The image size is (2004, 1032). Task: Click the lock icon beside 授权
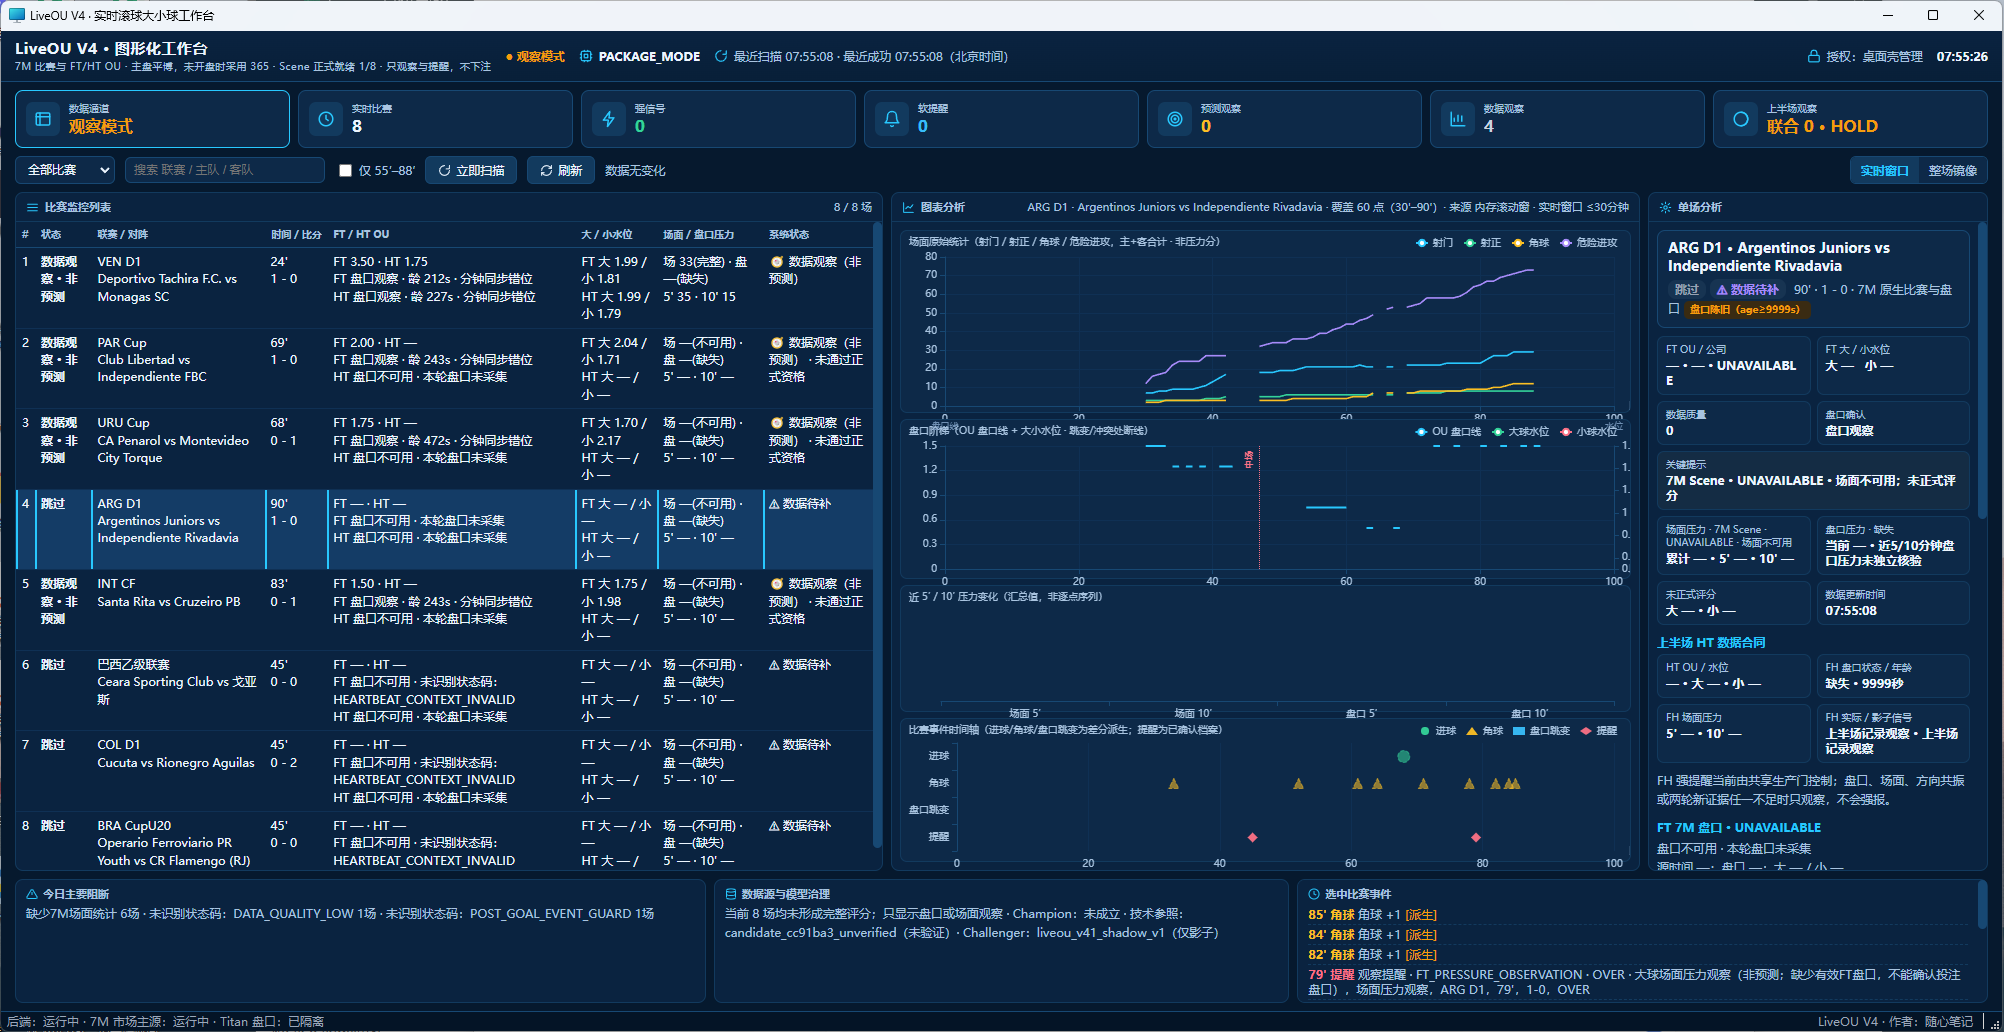tap(1814, 56)
